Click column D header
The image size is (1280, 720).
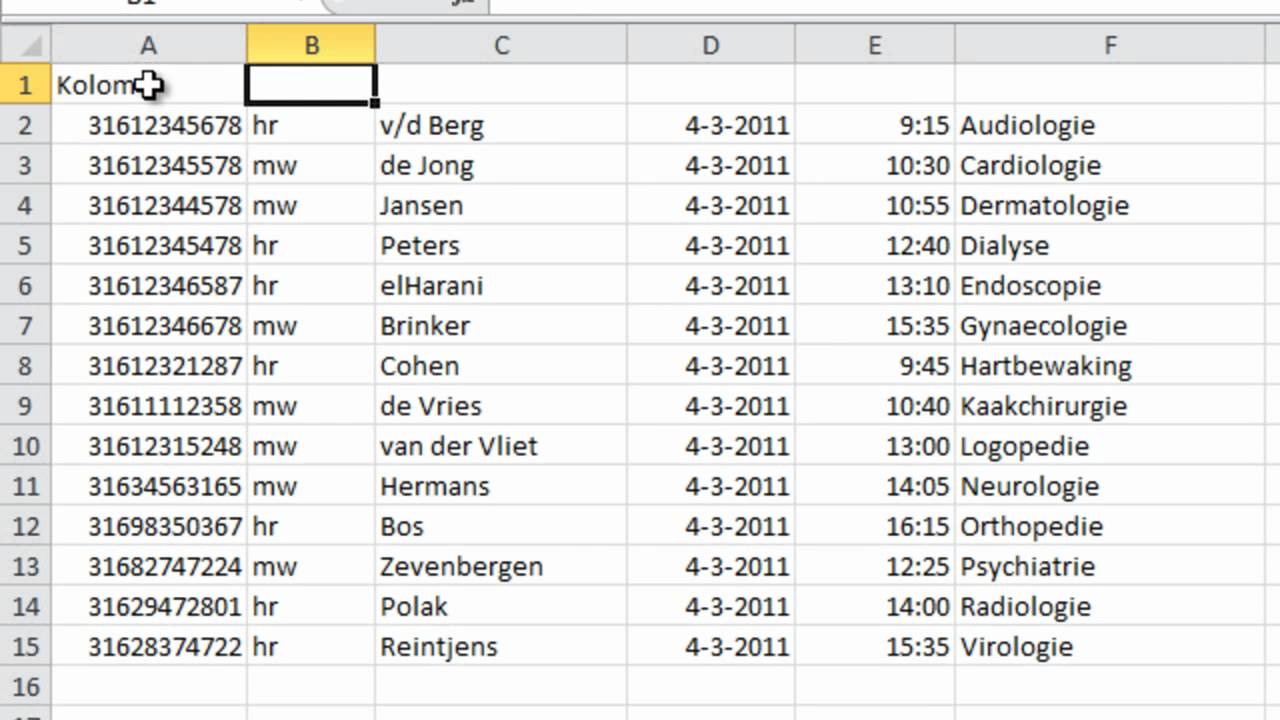point(710,45)
